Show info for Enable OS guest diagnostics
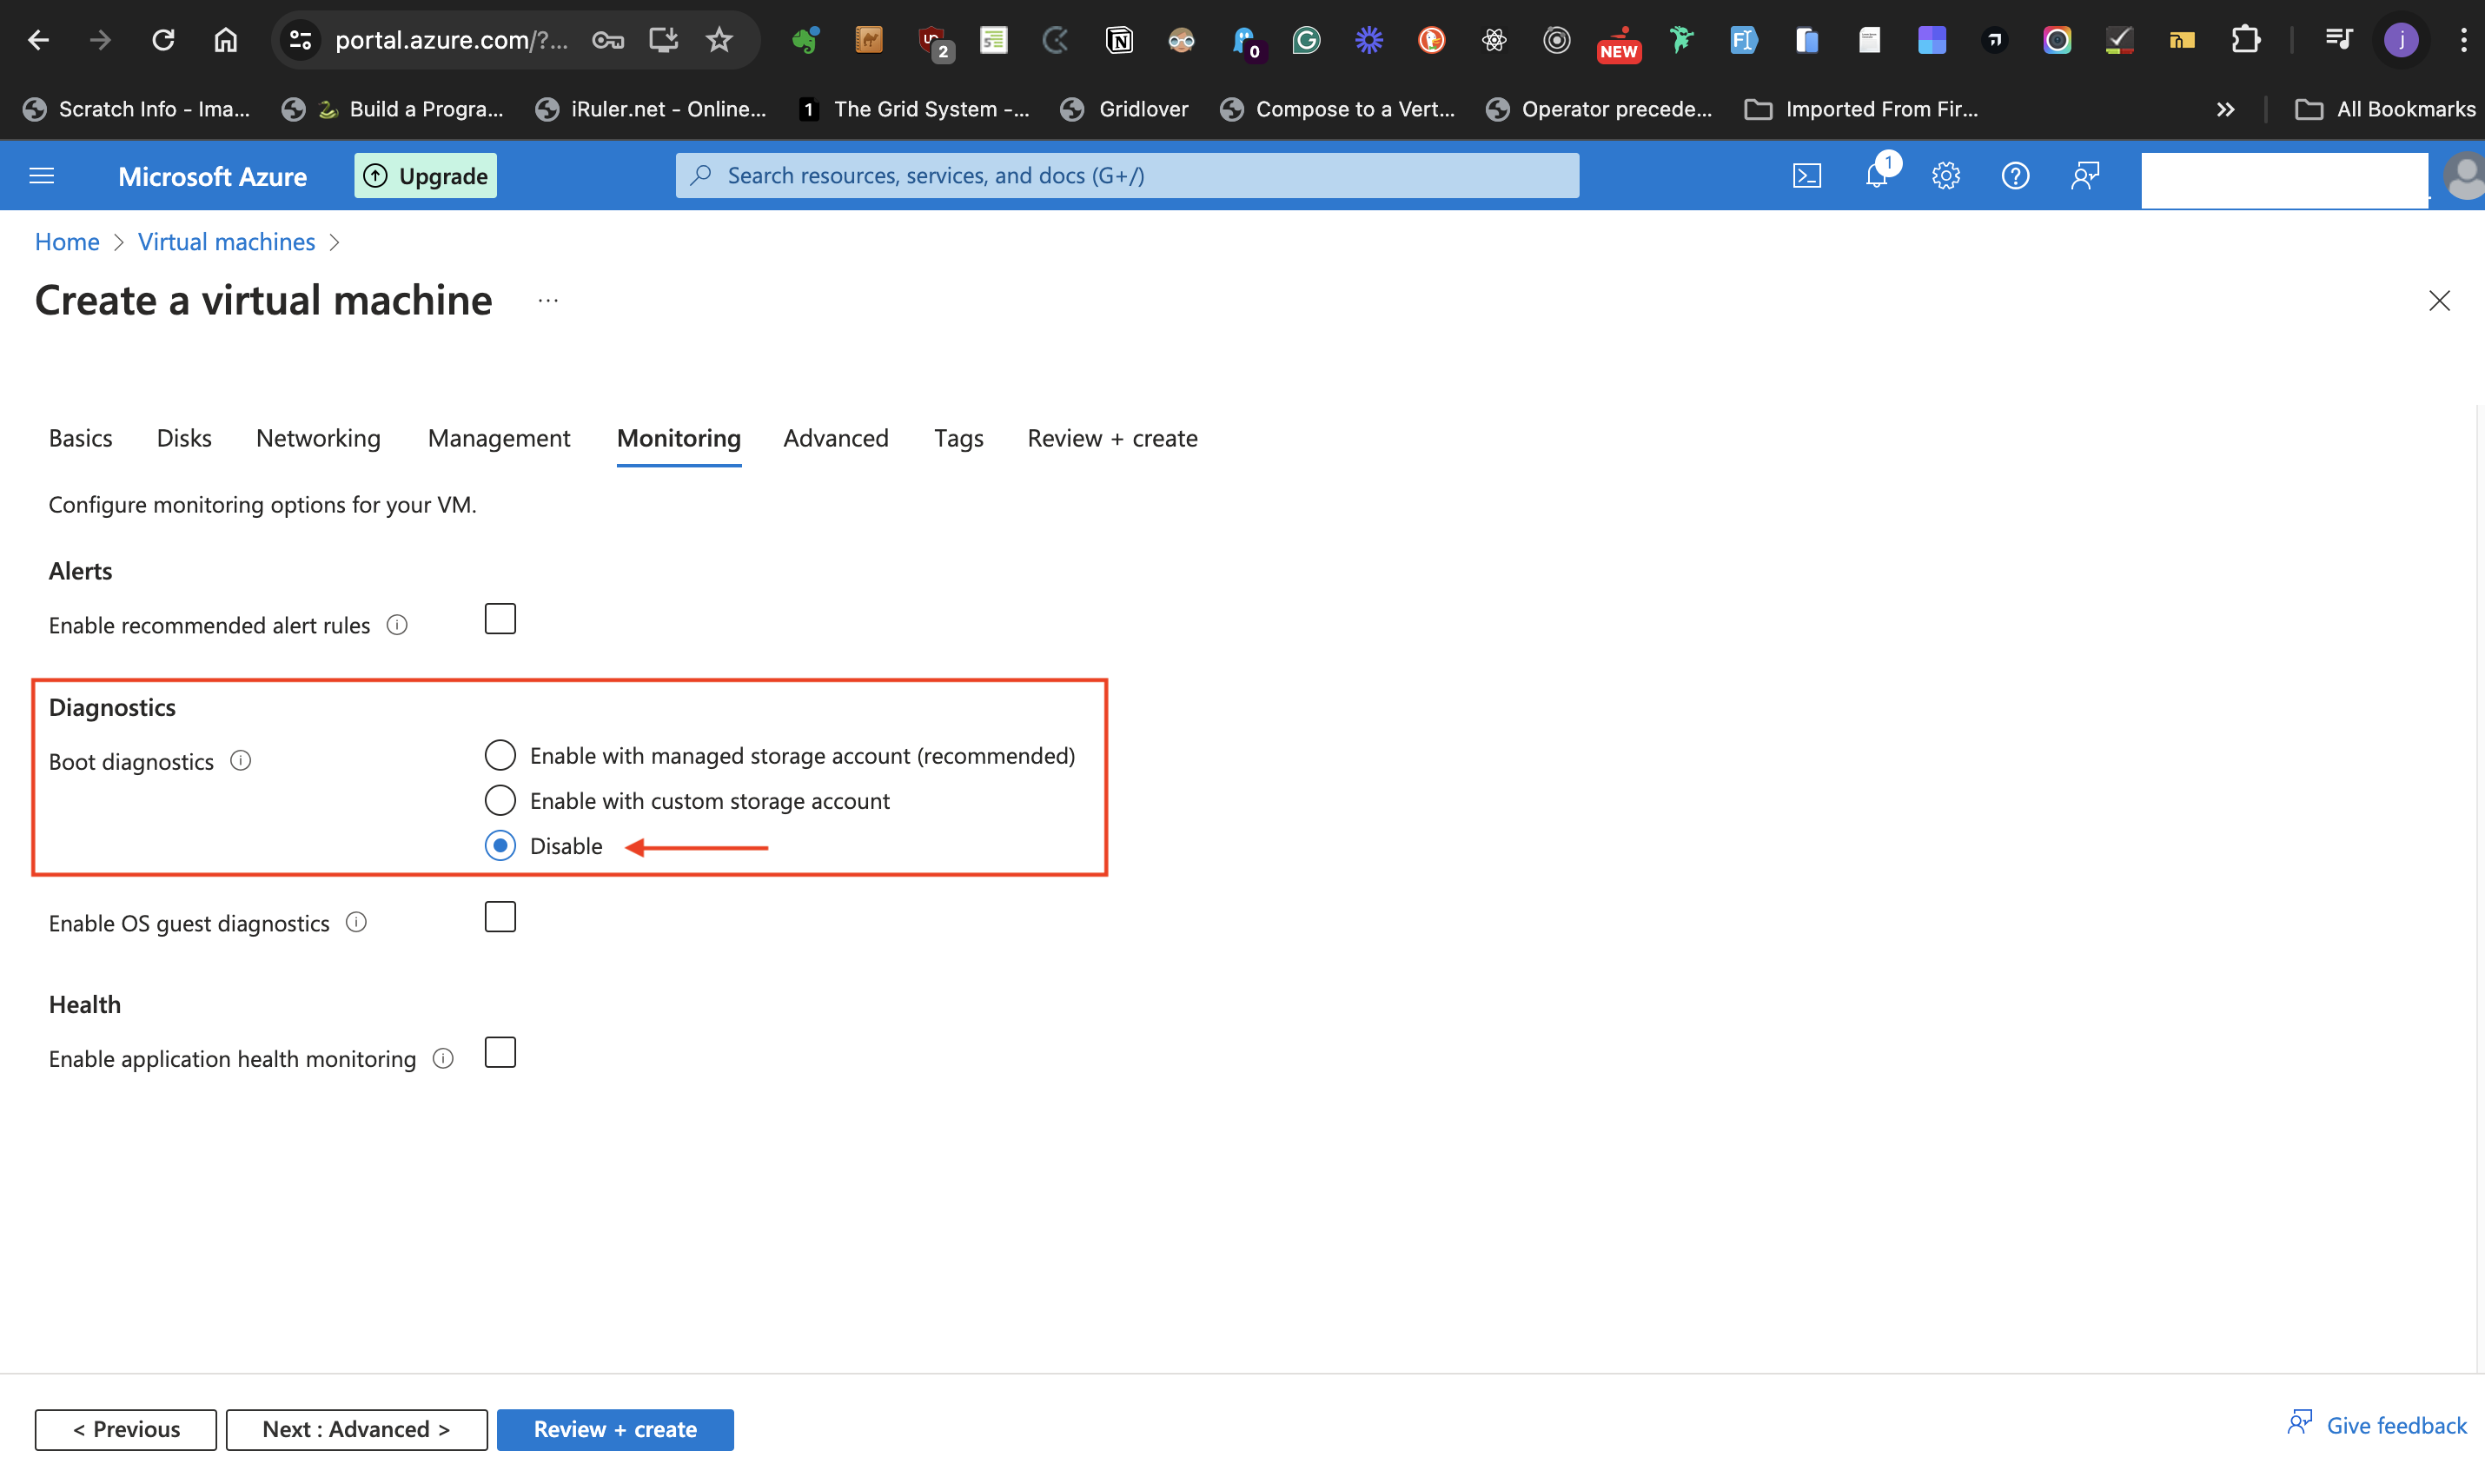The width and height of the screenshot is (2485, 1484). [356, 922]
